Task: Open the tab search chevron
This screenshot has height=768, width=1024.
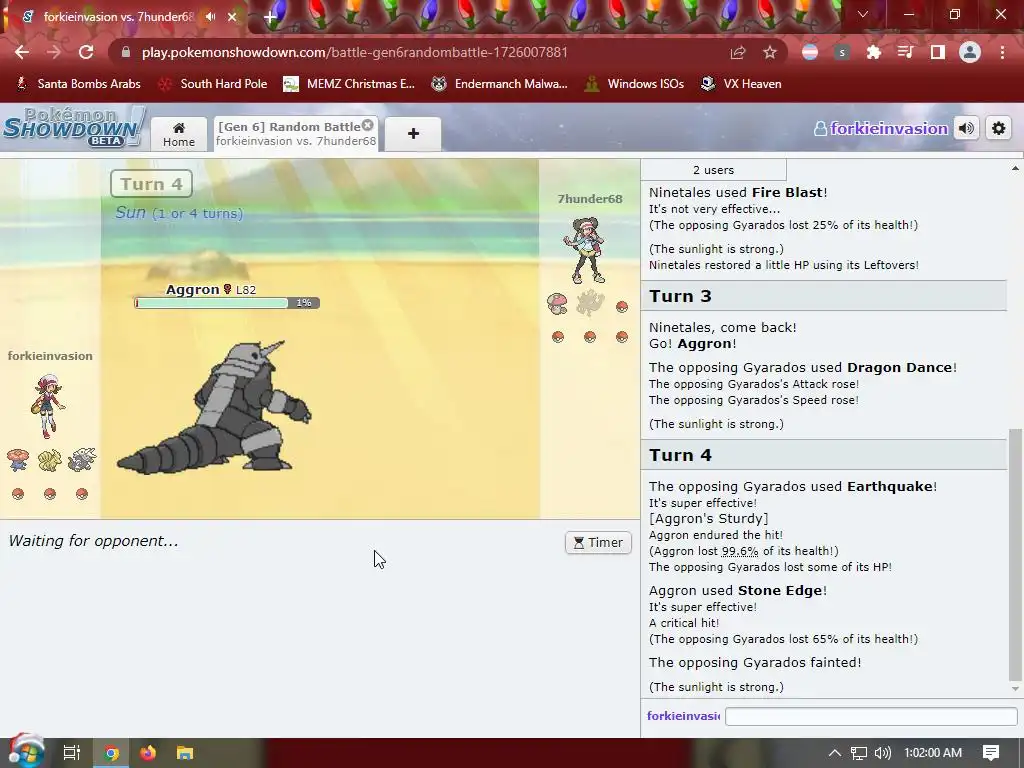Action: (863, 14)
